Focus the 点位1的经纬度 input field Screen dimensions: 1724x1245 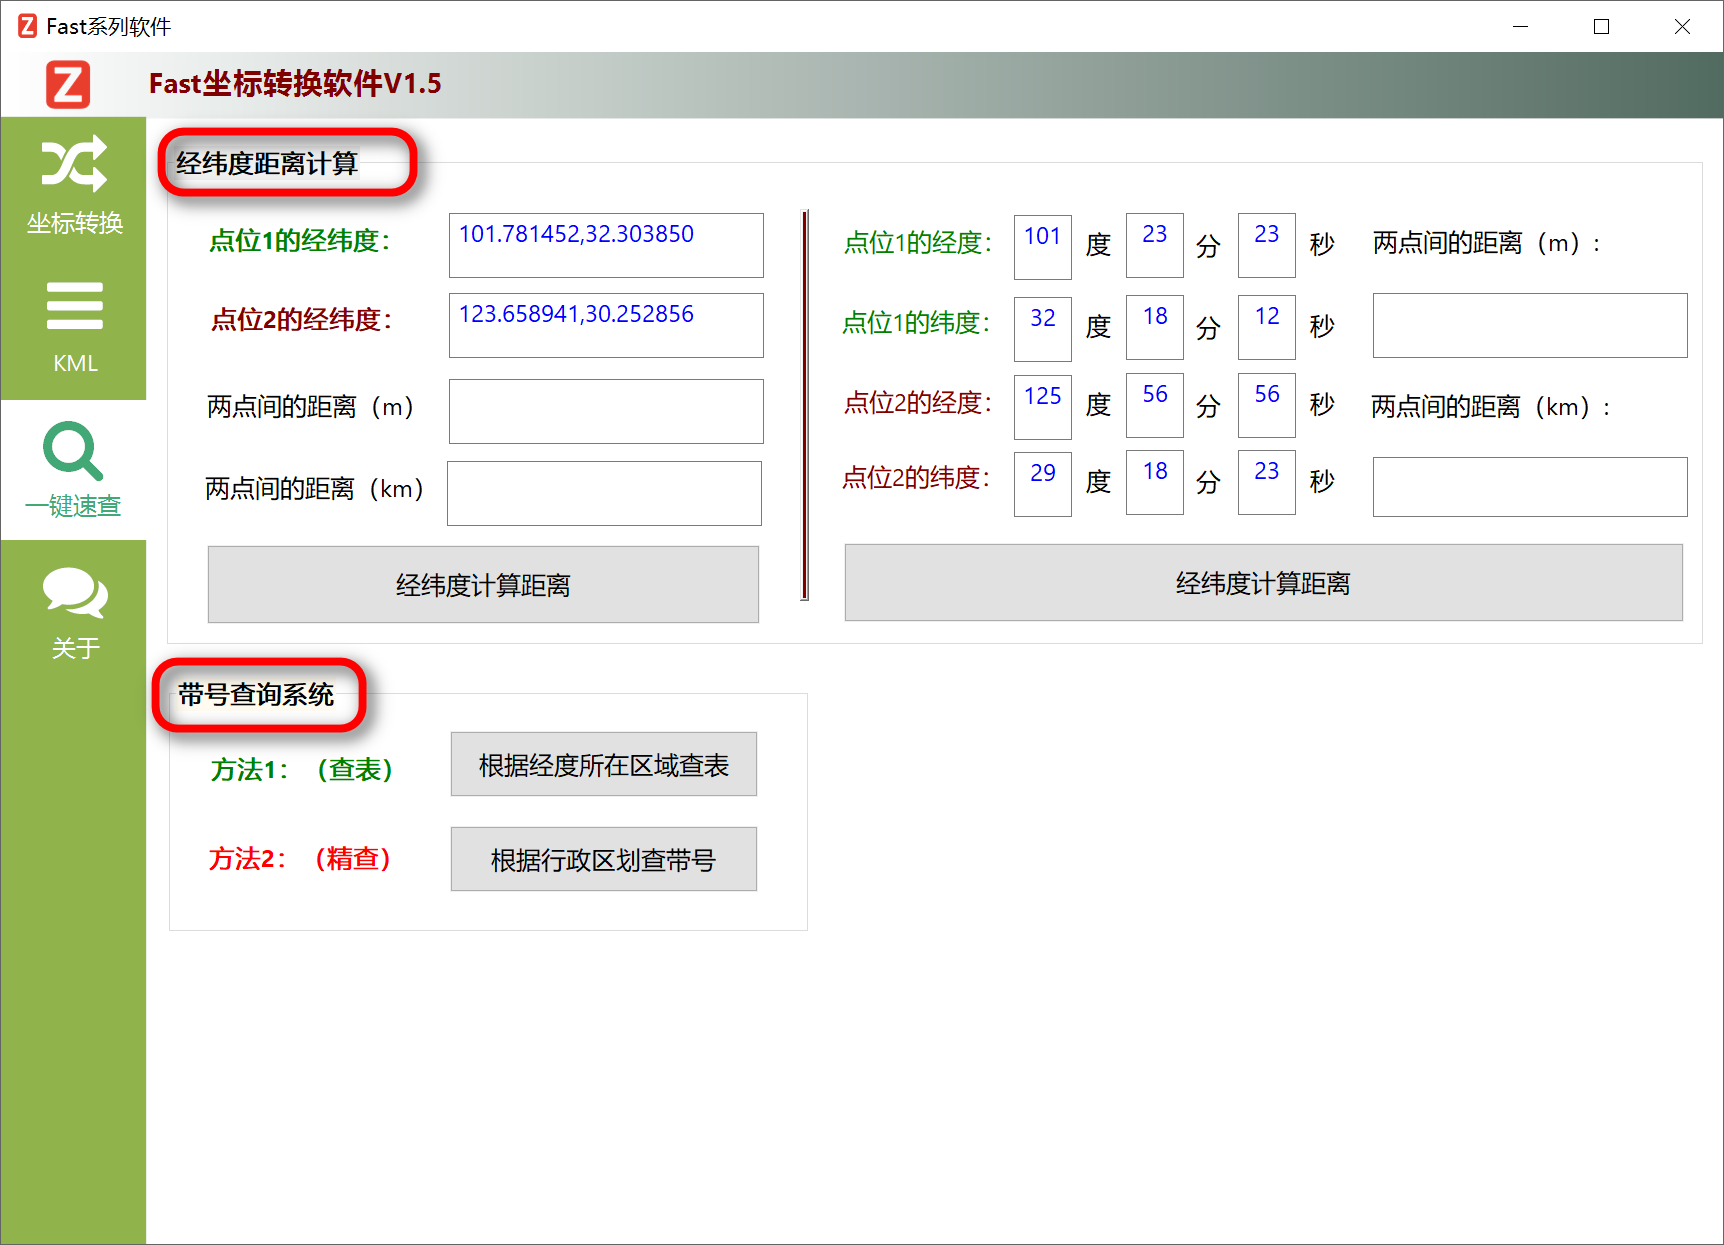coord(606,245)
